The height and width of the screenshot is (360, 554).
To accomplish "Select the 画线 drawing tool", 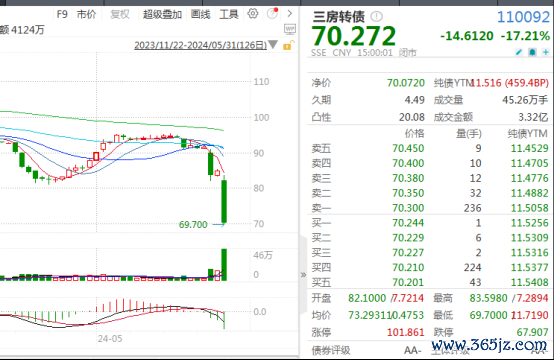I will tap(200, 14).
